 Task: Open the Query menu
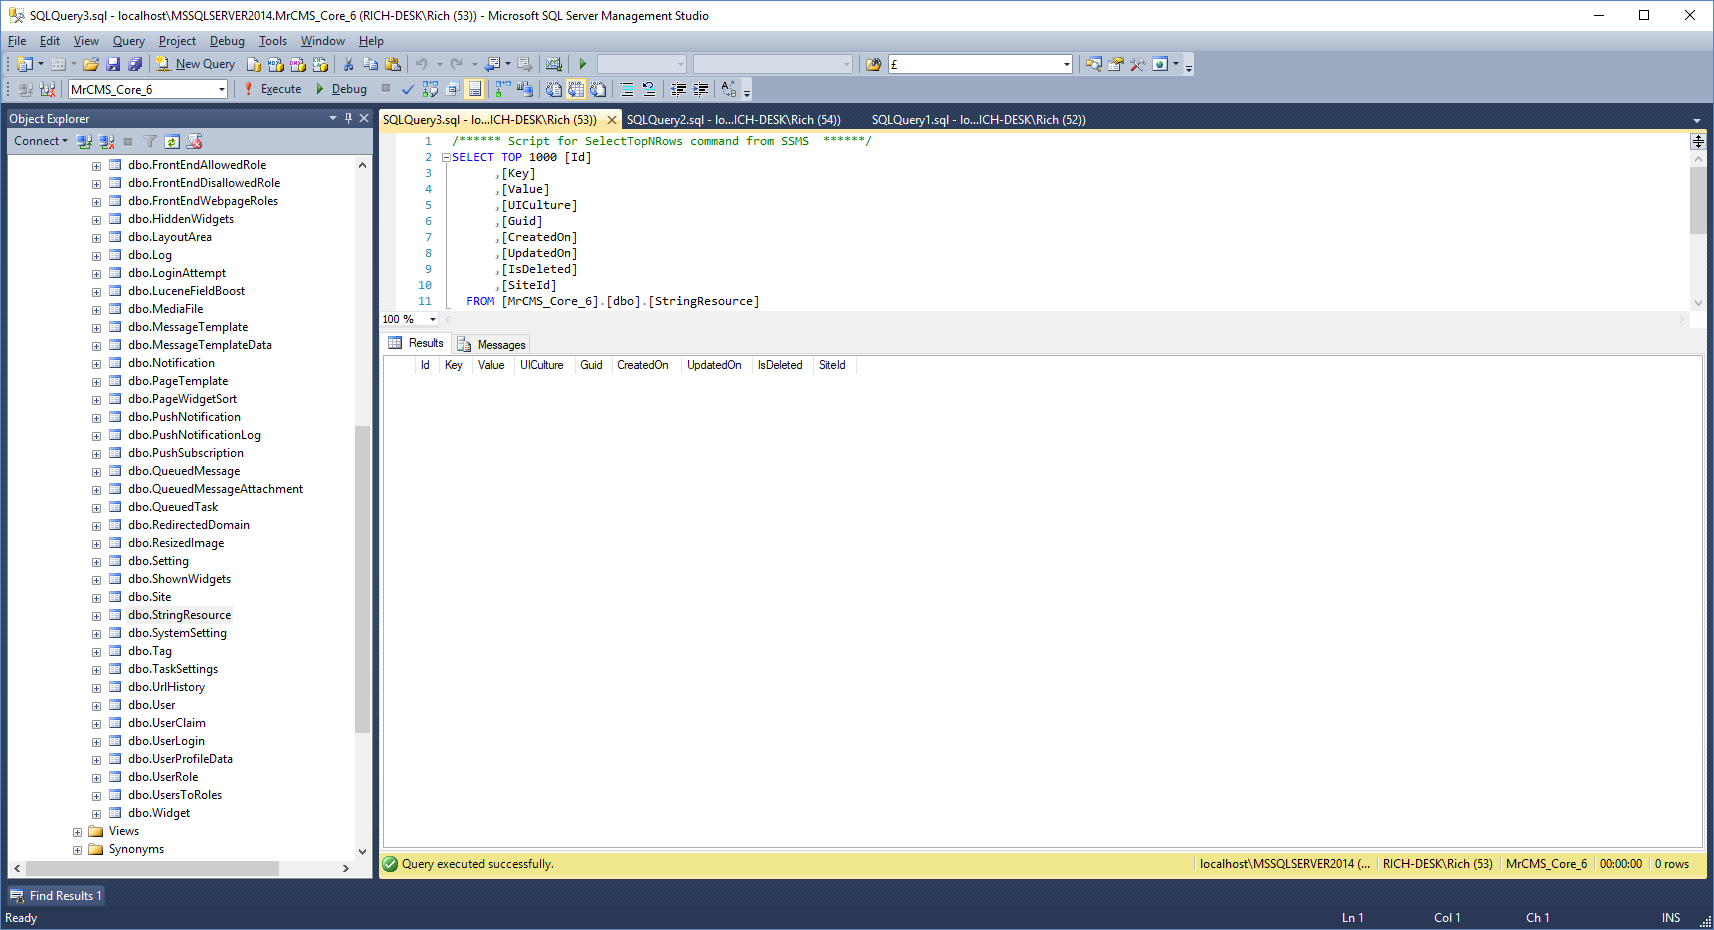128,41
